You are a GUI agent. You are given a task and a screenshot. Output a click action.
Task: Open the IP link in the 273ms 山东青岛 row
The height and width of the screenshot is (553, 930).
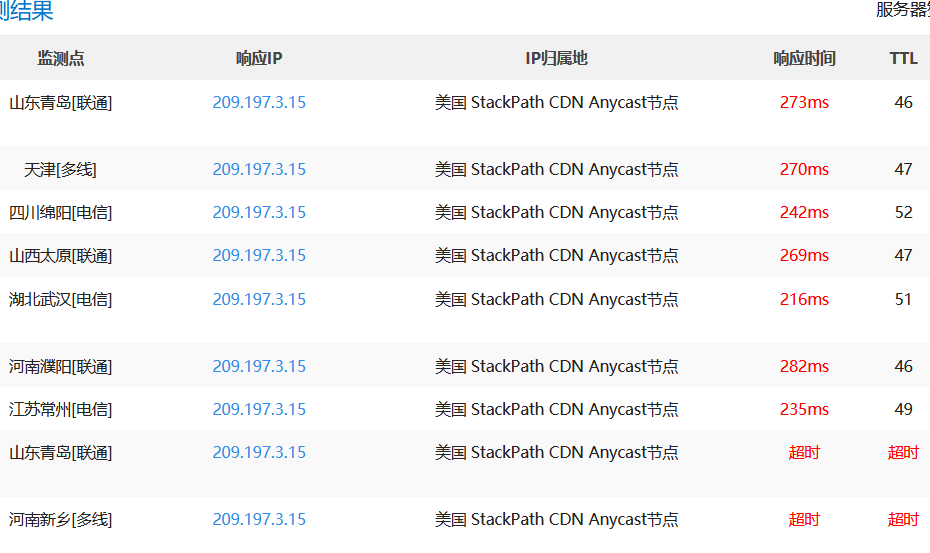coord(259,102)
